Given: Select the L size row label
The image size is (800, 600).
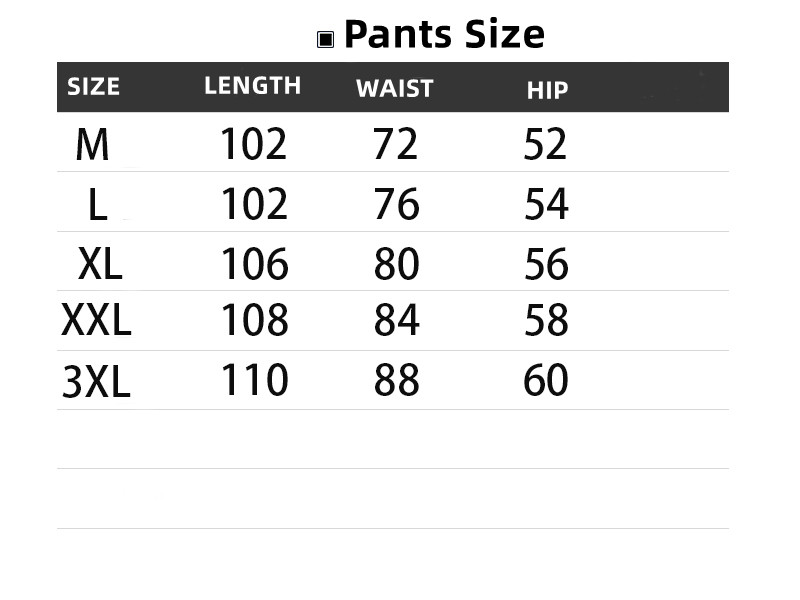Looking at the screenshot, I should point(97,206).
